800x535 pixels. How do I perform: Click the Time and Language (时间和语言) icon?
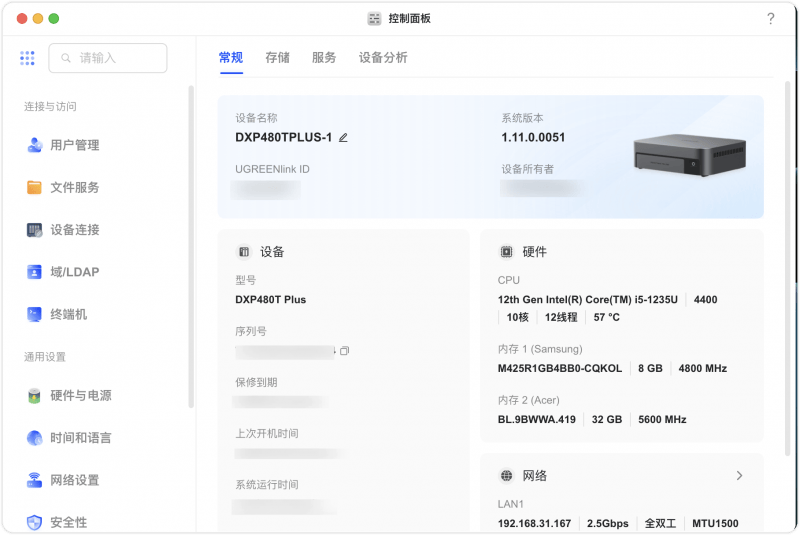[34, 438]
